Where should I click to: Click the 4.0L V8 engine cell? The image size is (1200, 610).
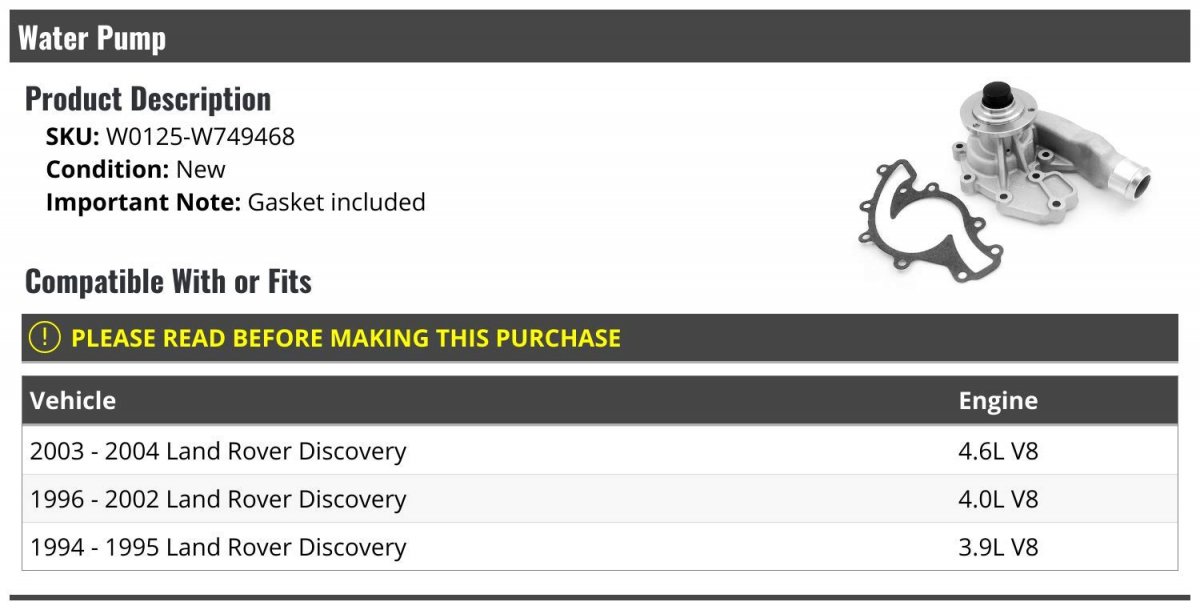[998, 499]
